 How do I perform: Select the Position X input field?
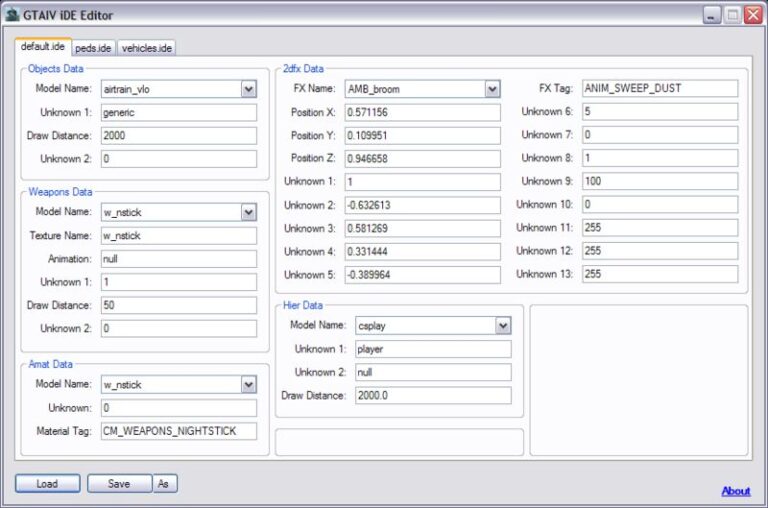(422, 112)
